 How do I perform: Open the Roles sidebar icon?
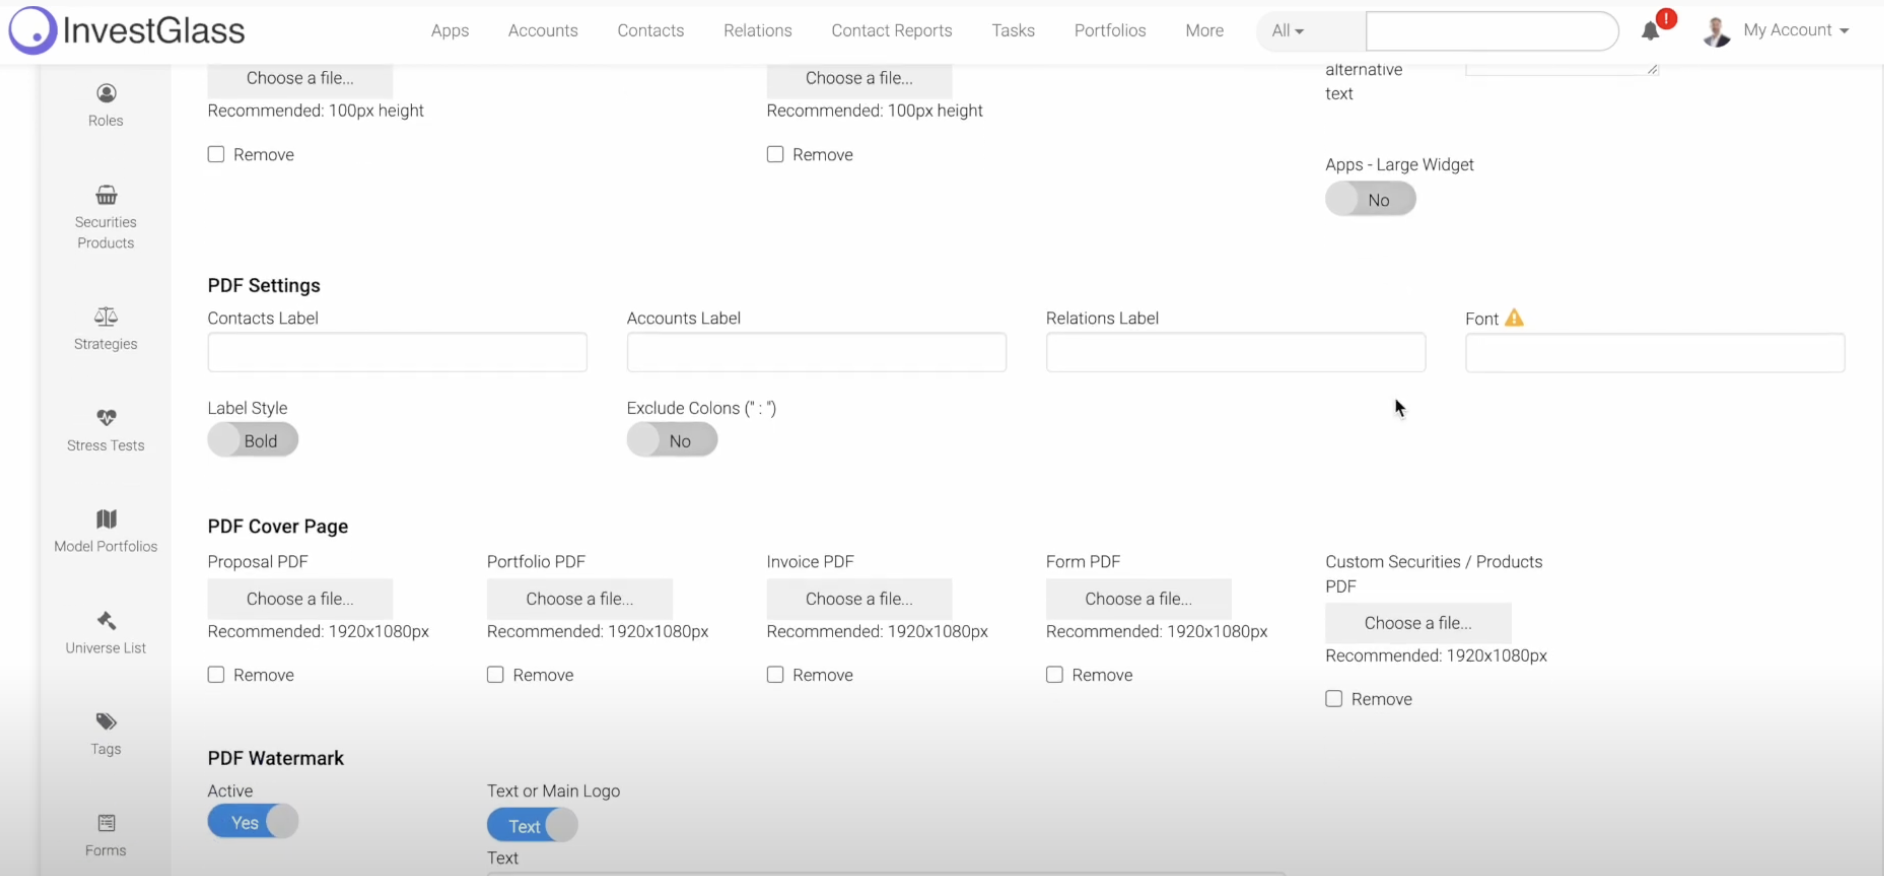106,94
